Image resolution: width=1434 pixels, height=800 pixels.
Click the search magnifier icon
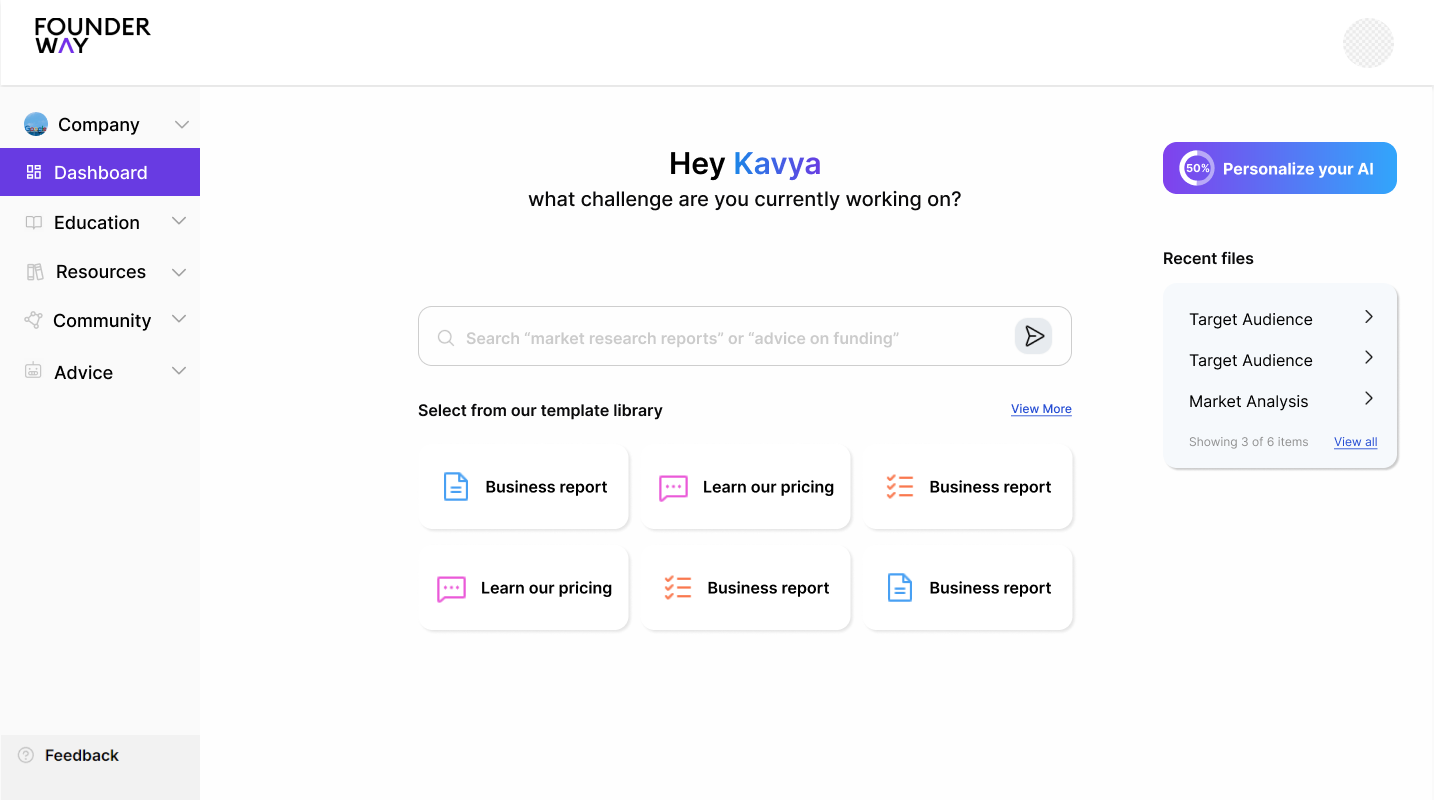click(446, 338)
